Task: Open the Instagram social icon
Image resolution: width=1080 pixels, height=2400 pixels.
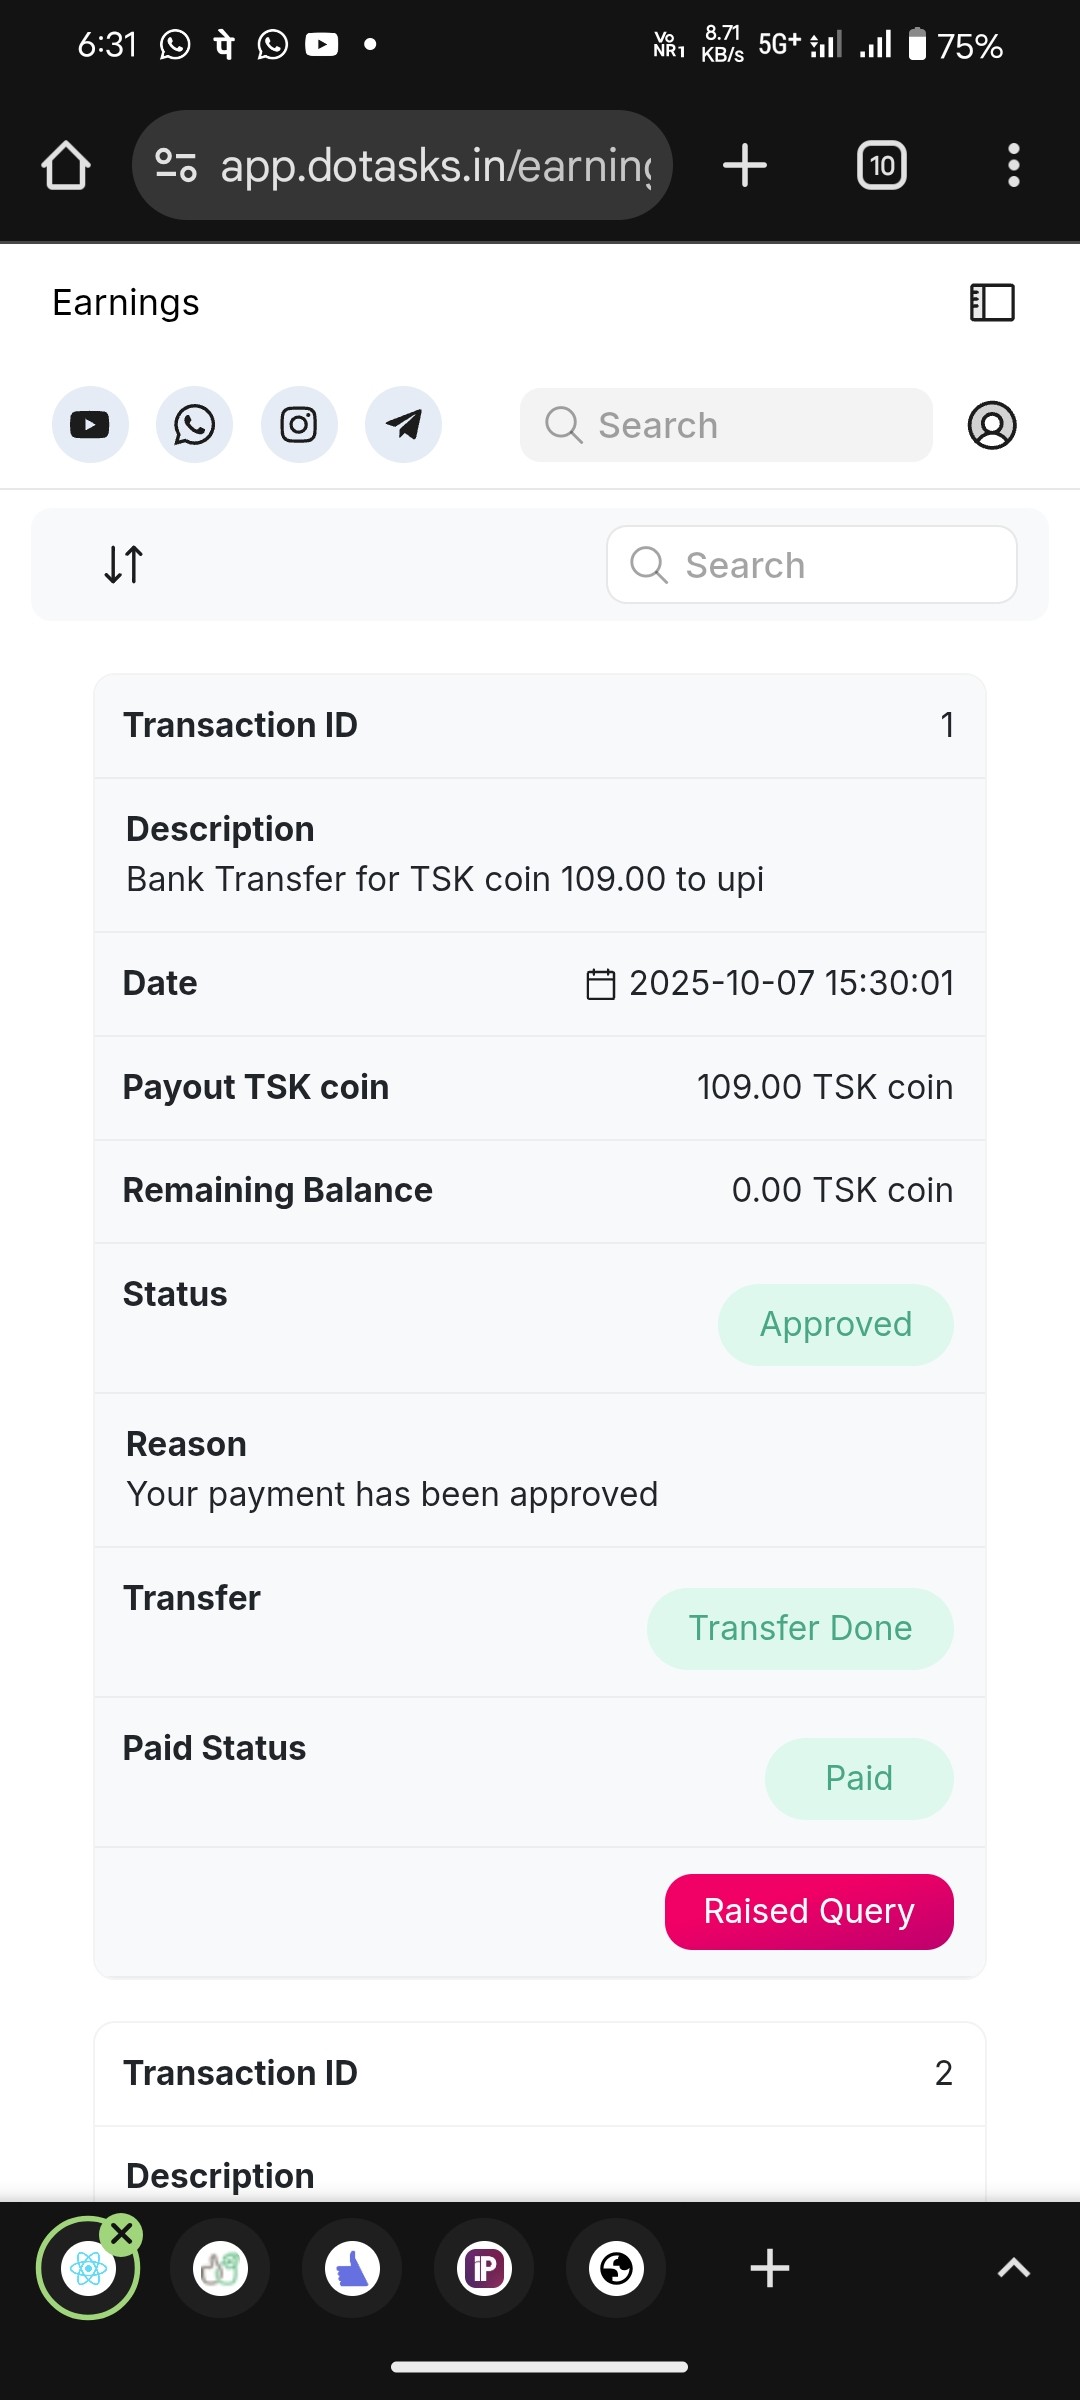Action: [299, 425]
